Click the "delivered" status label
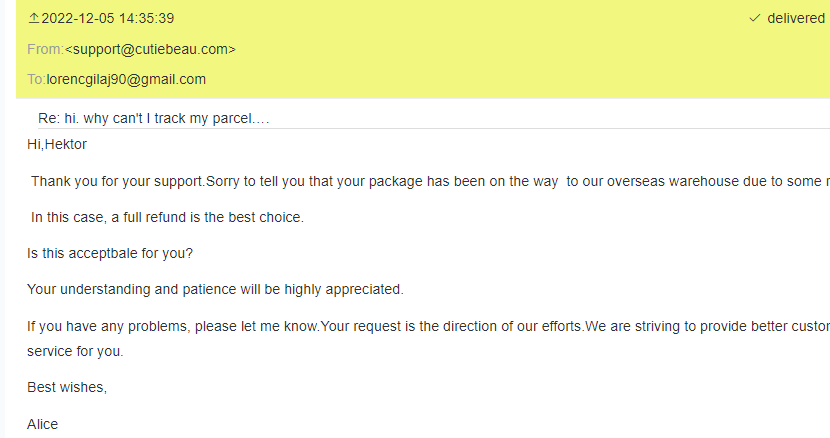 796,18
